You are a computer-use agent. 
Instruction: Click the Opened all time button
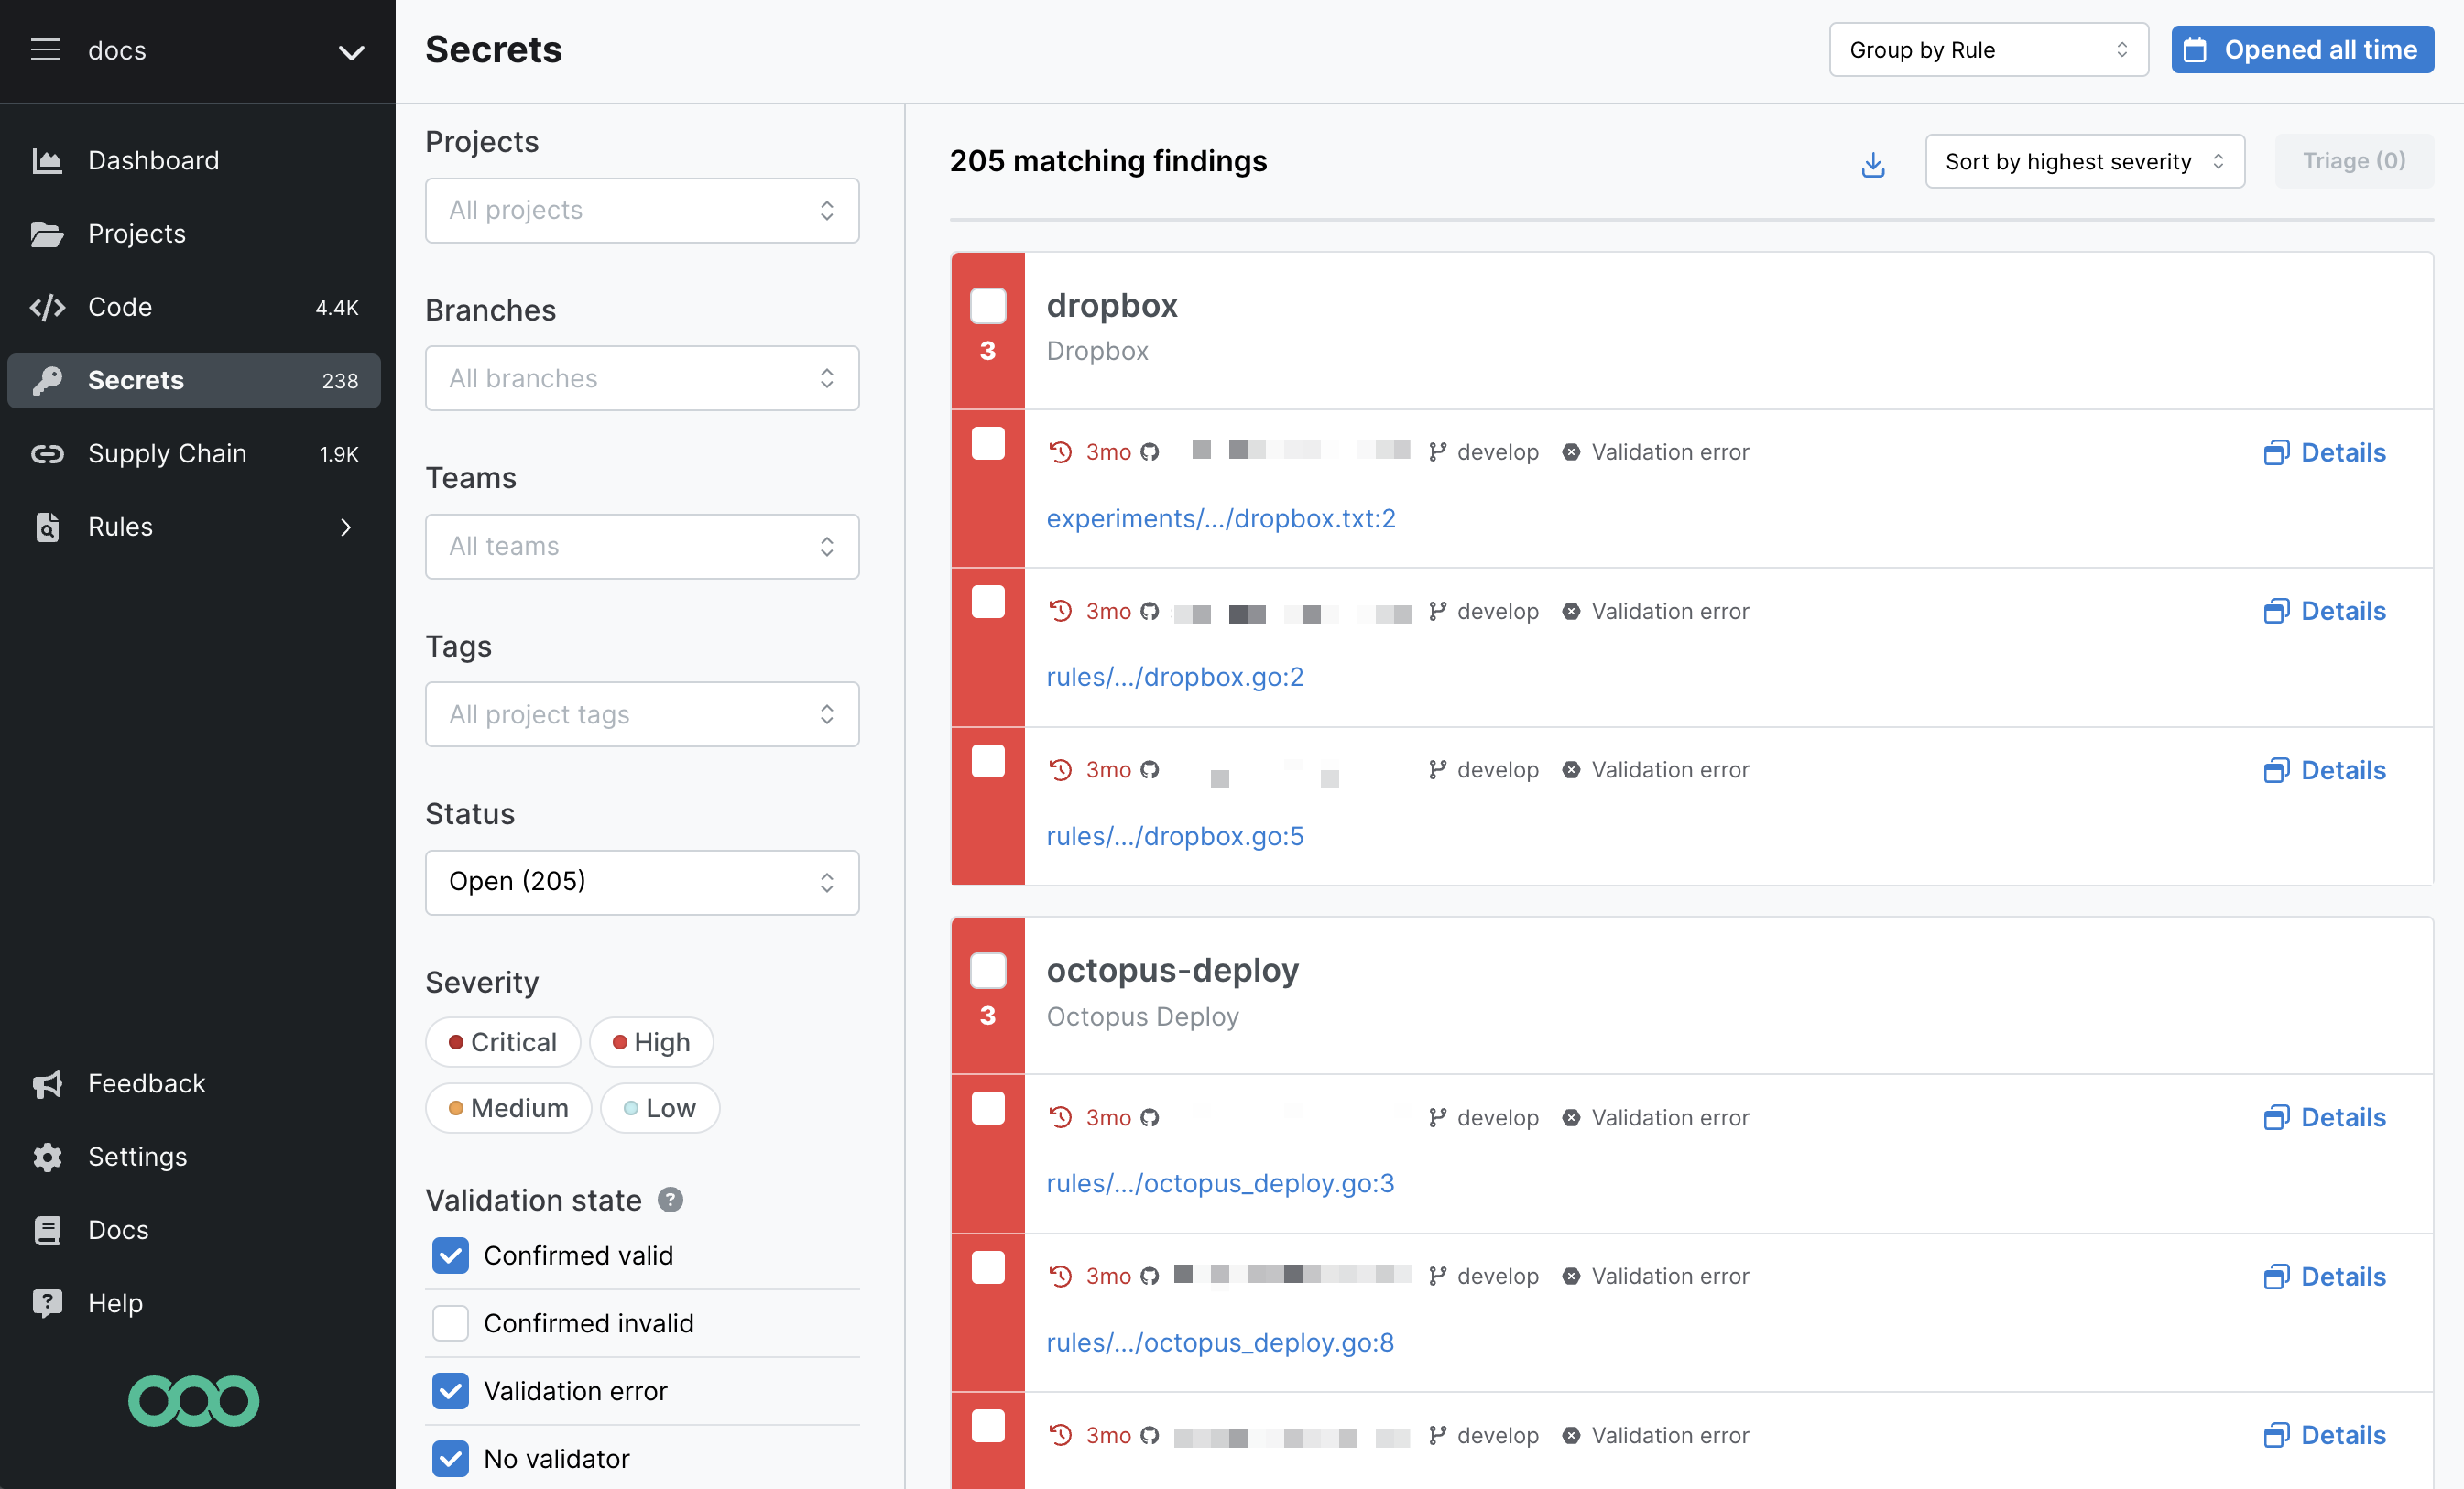click(2302, 49)
